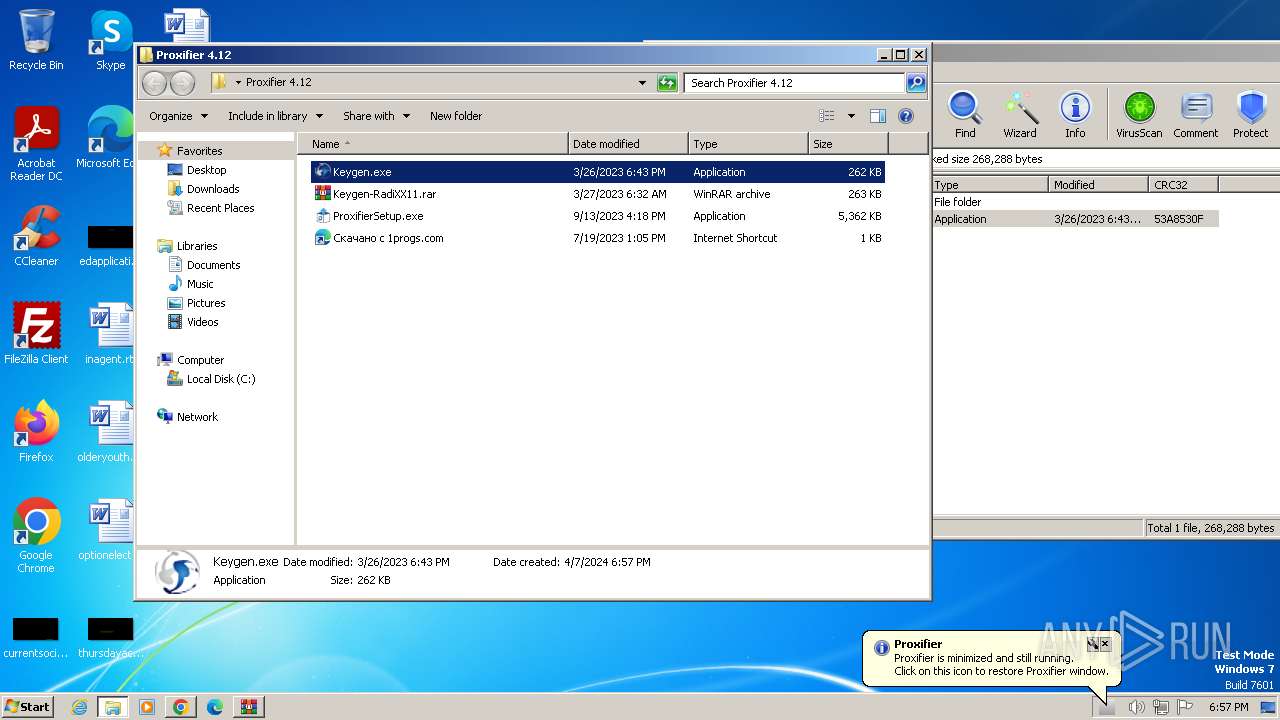
Task: Open the Organize dropdown menu
Action: point(178,116)
